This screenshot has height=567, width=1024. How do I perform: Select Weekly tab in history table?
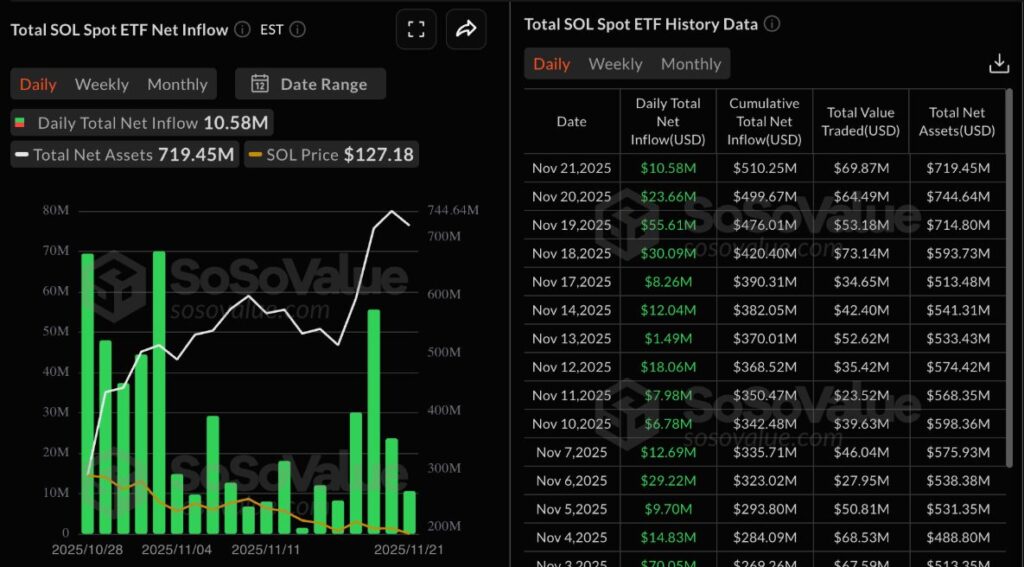tap(615, 64)
